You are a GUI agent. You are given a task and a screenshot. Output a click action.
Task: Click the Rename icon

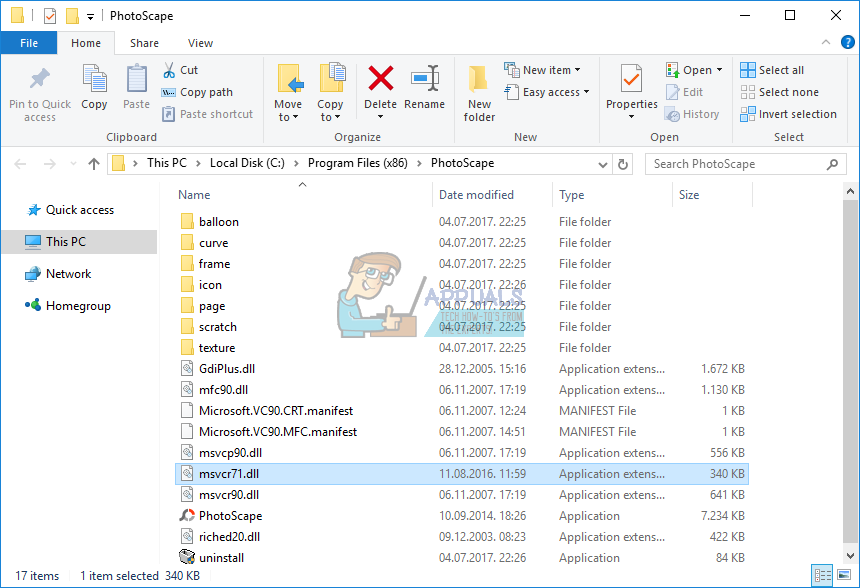pos(425,78)
